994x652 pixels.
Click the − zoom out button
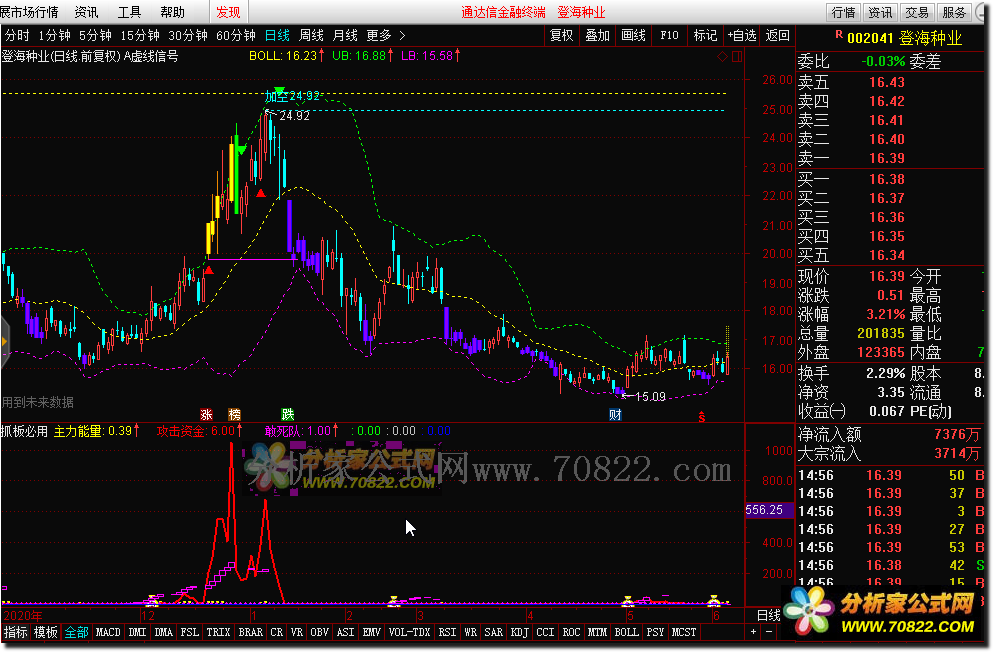coord(769,632)
